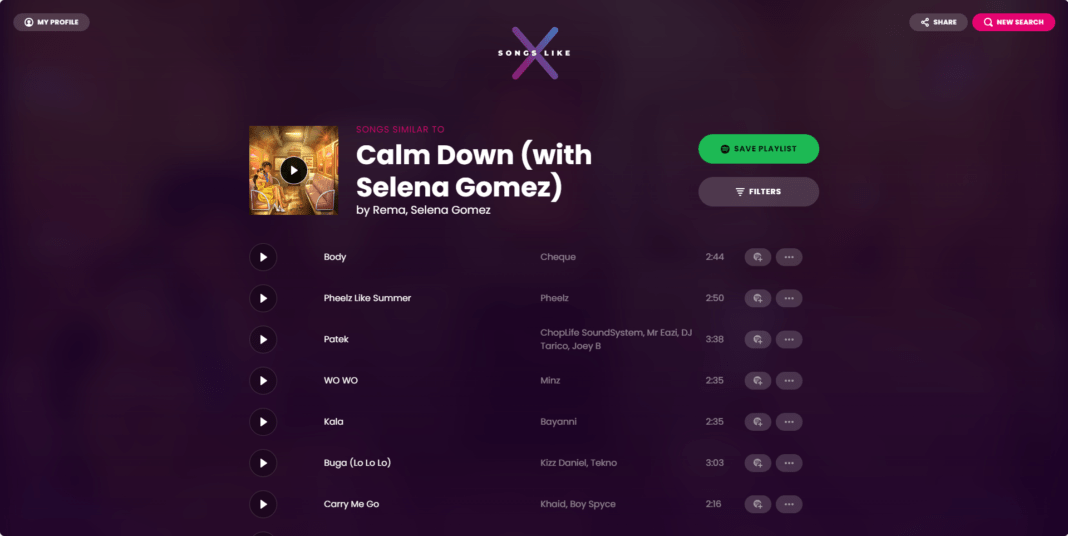Add Carry Me Go to playlist
This screenshot has width=1068, height=536.
(x=757, y=504)
